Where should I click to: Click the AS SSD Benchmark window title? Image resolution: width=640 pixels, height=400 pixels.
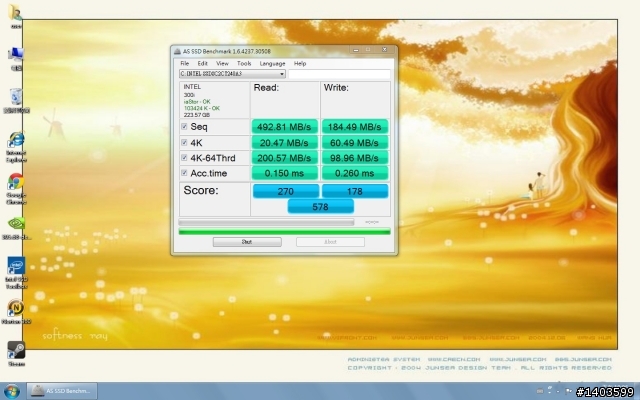click(227, 51)
